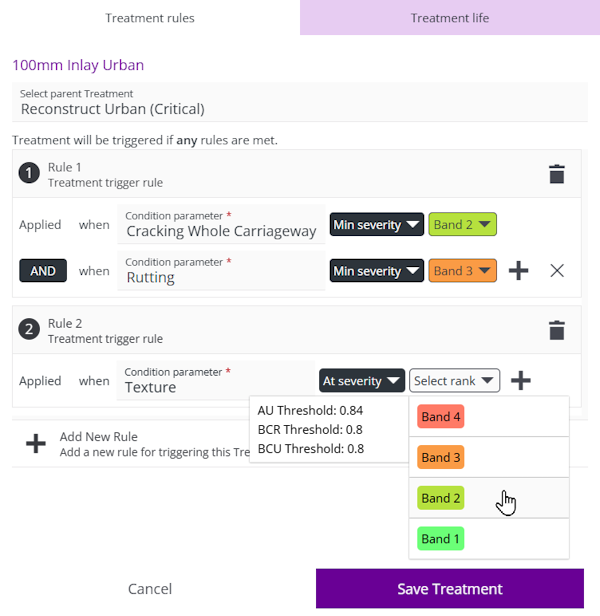Toggle the AND operator button
The image size is (600, 616).
[43, 271]
